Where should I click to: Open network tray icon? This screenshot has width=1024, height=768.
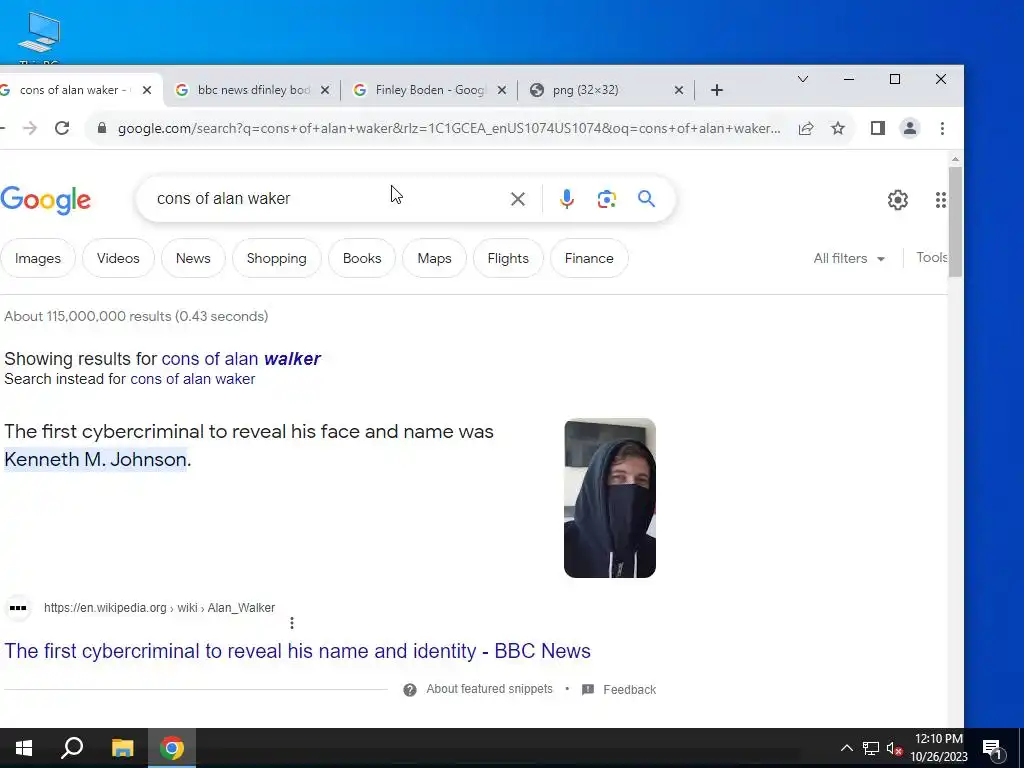(871, 748)
